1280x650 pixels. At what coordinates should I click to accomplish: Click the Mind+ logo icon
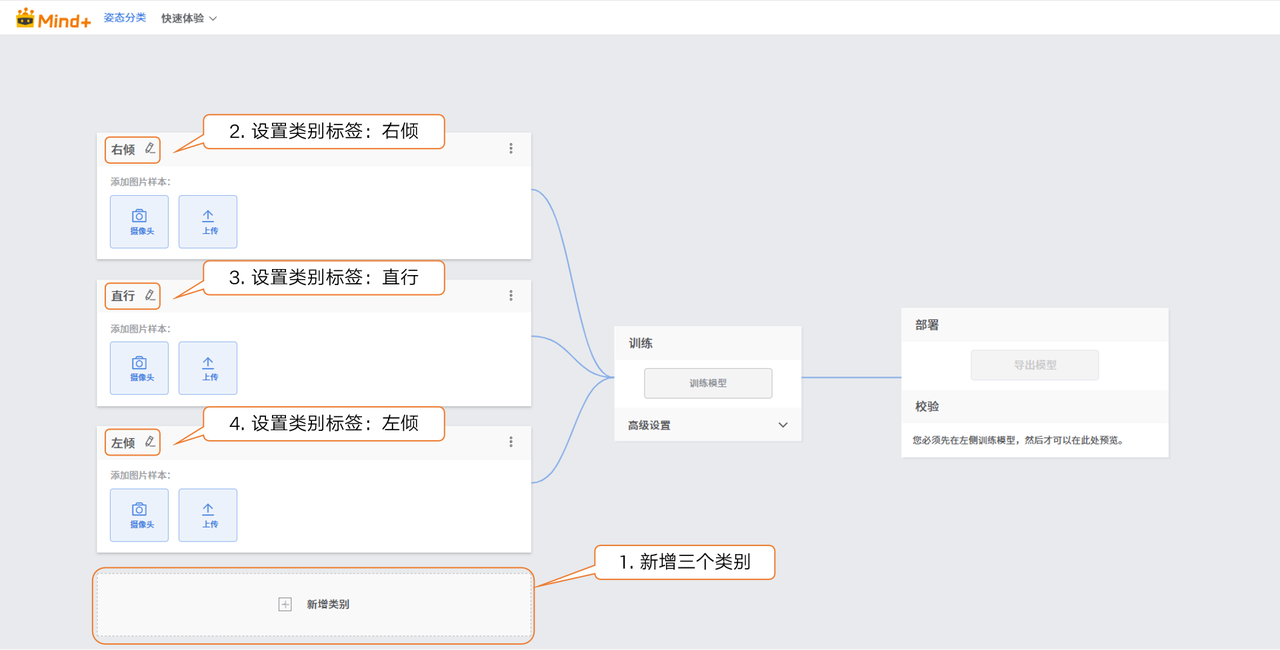[x=26, y=18]
